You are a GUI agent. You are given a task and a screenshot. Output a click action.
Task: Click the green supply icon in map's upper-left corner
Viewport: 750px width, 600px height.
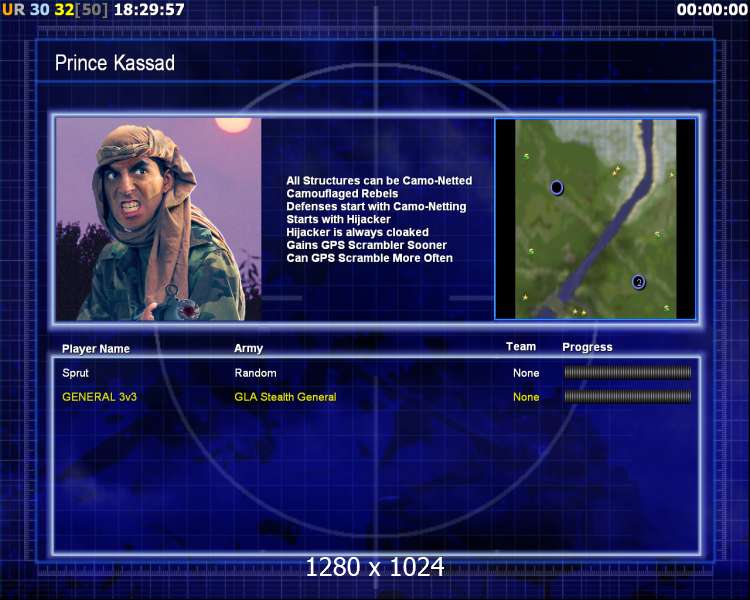[526, 156]
